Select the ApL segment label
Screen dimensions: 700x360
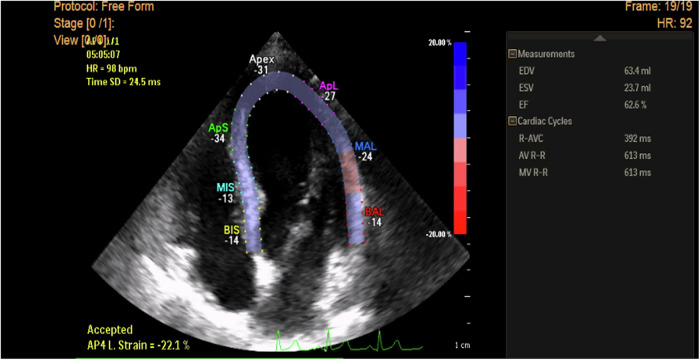[329, 86]
